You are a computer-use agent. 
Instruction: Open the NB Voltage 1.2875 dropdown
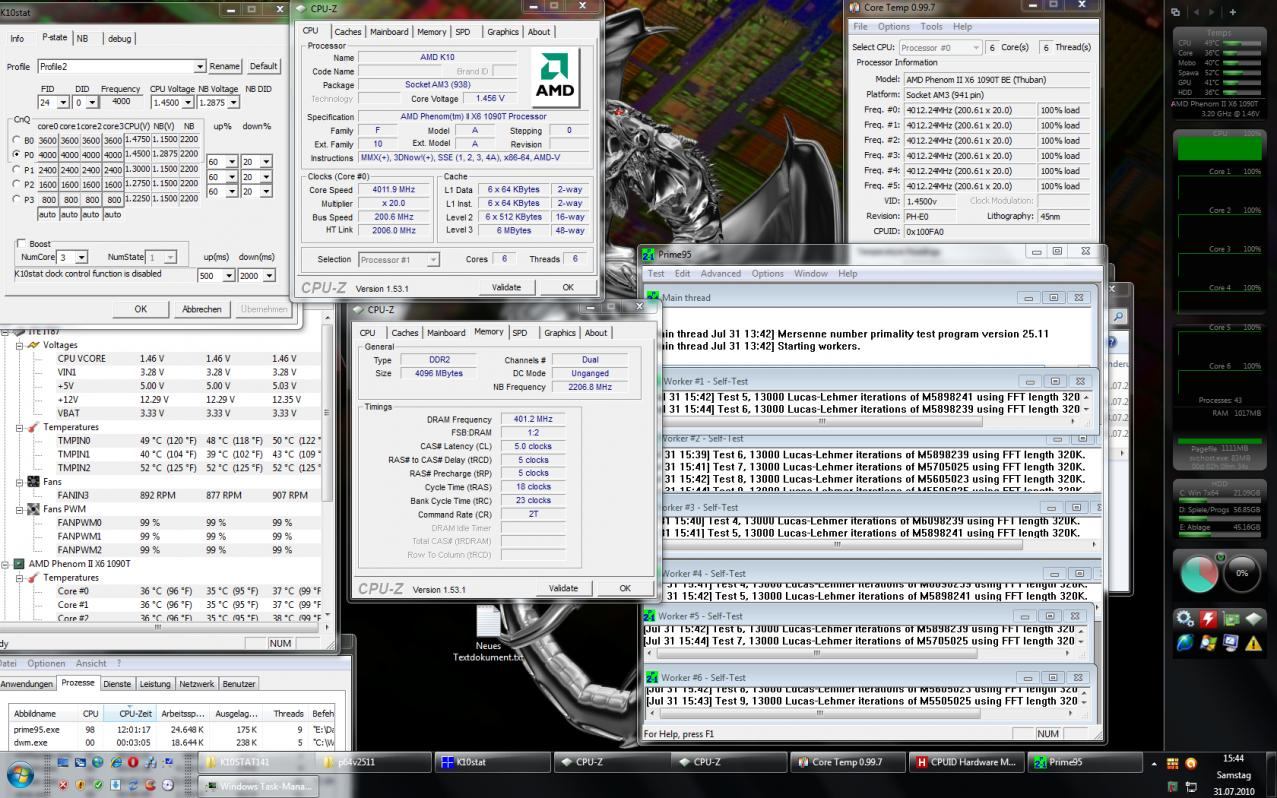coord(233,103)
